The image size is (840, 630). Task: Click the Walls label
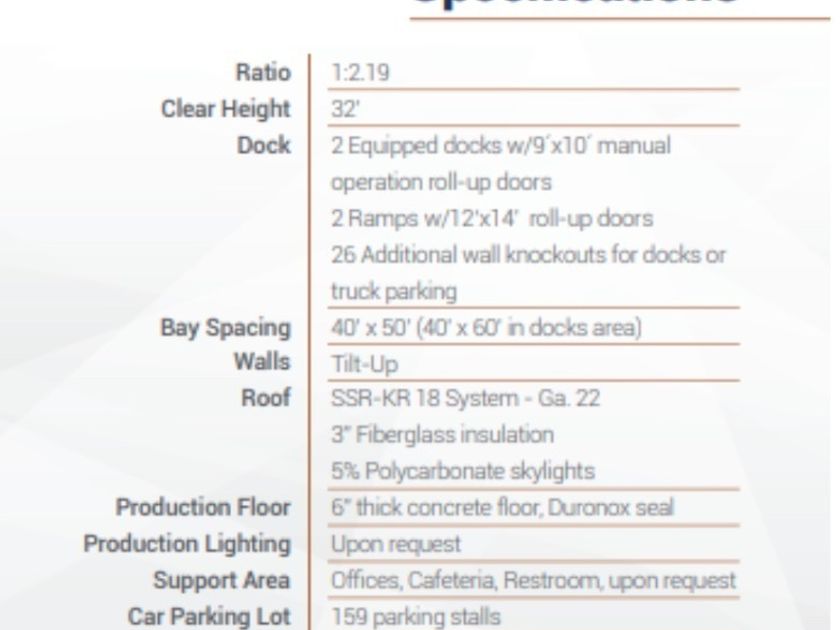(265, 362)
